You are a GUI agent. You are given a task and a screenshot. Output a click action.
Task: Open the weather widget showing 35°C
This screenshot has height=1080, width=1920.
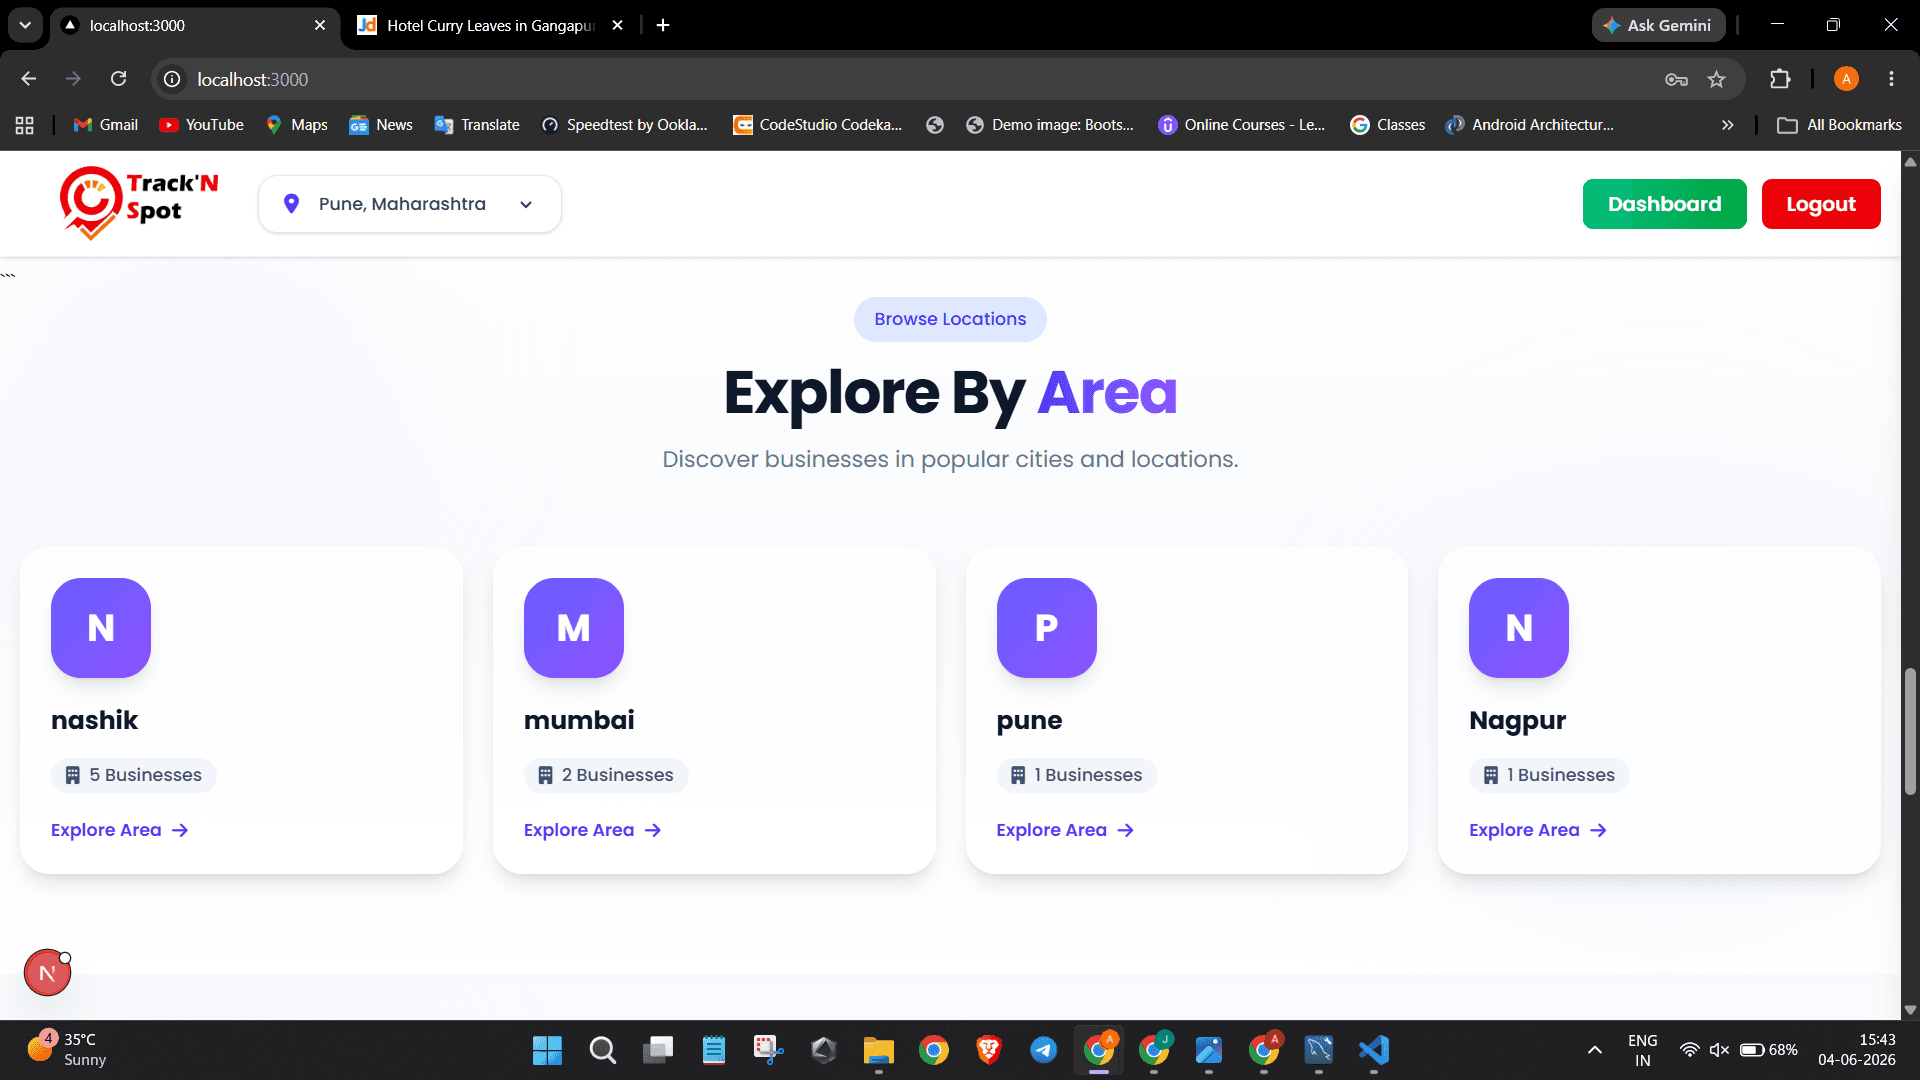pos(66,1050)
